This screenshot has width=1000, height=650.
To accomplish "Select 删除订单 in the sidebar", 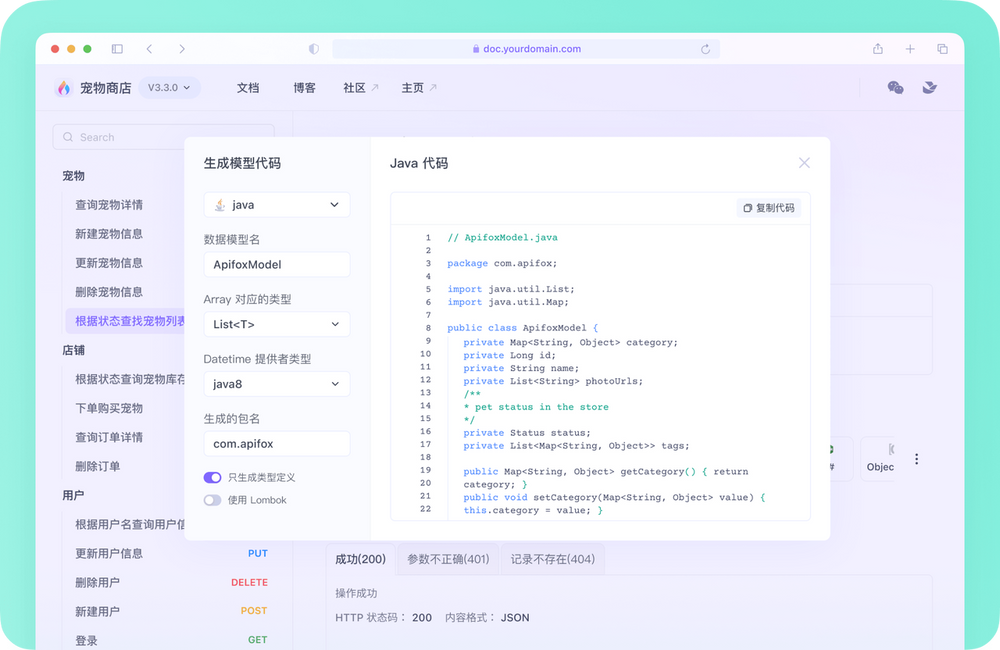I will [x=98, y=466].
